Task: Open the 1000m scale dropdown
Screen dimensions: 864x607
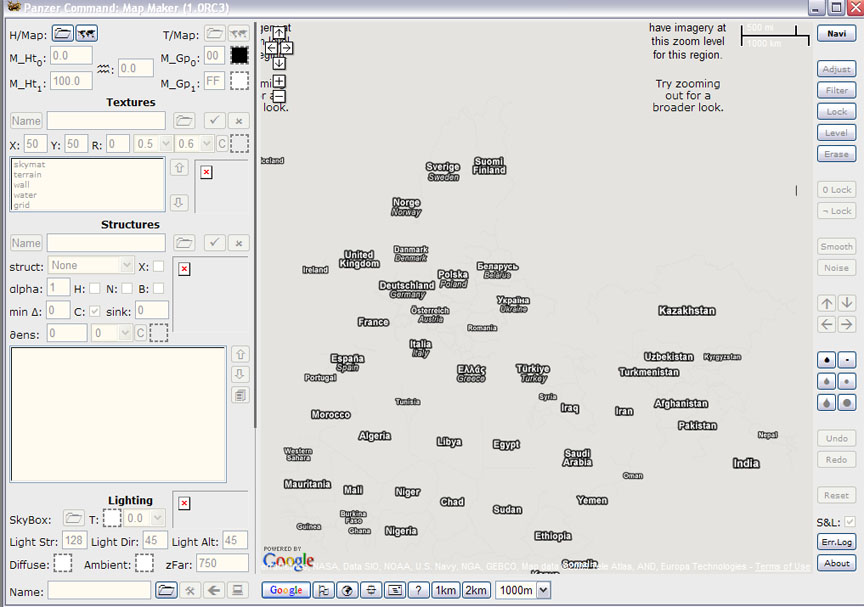Action: tap(544, 590)
